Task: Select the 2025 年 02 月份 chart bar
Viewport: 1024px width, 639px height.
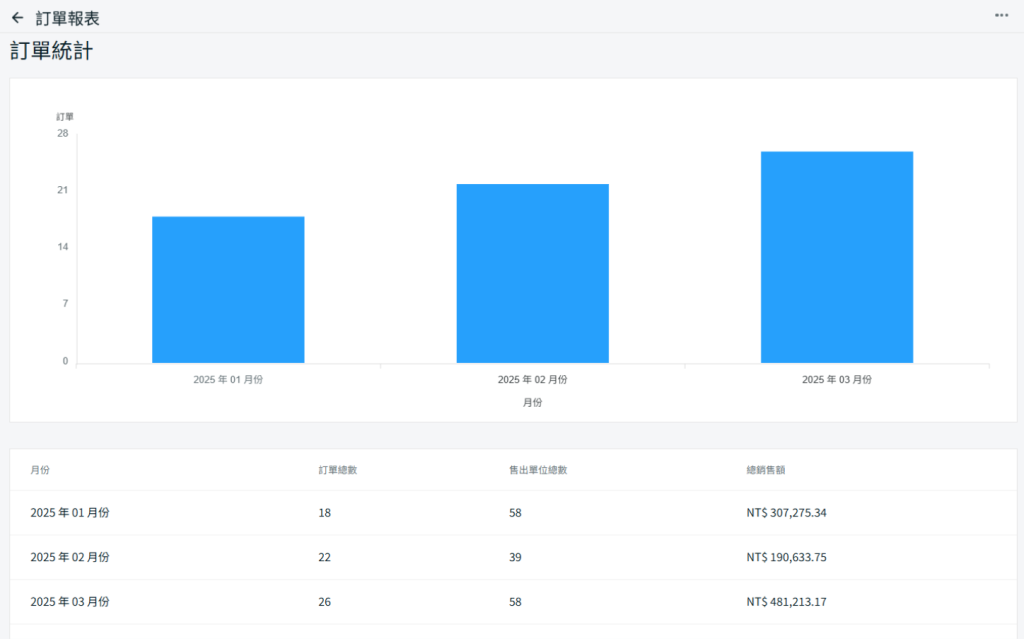Action: [x=532, y=273]
